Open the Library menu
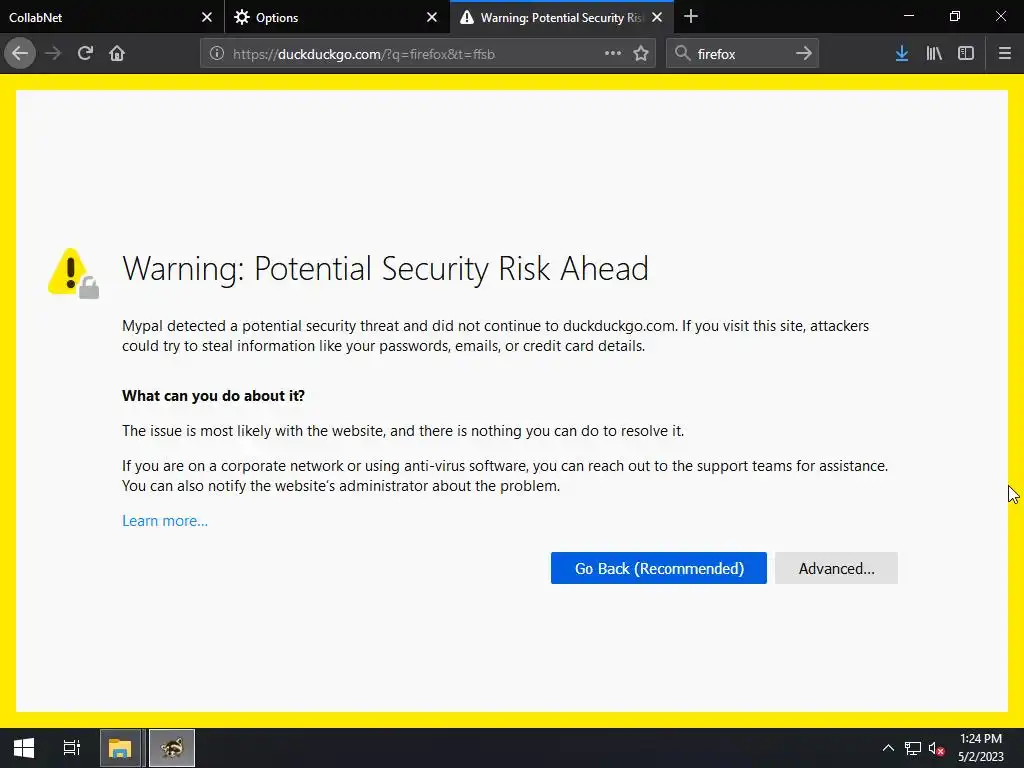The height and width of the screenshot is (768, 1024). pos(934,54)
